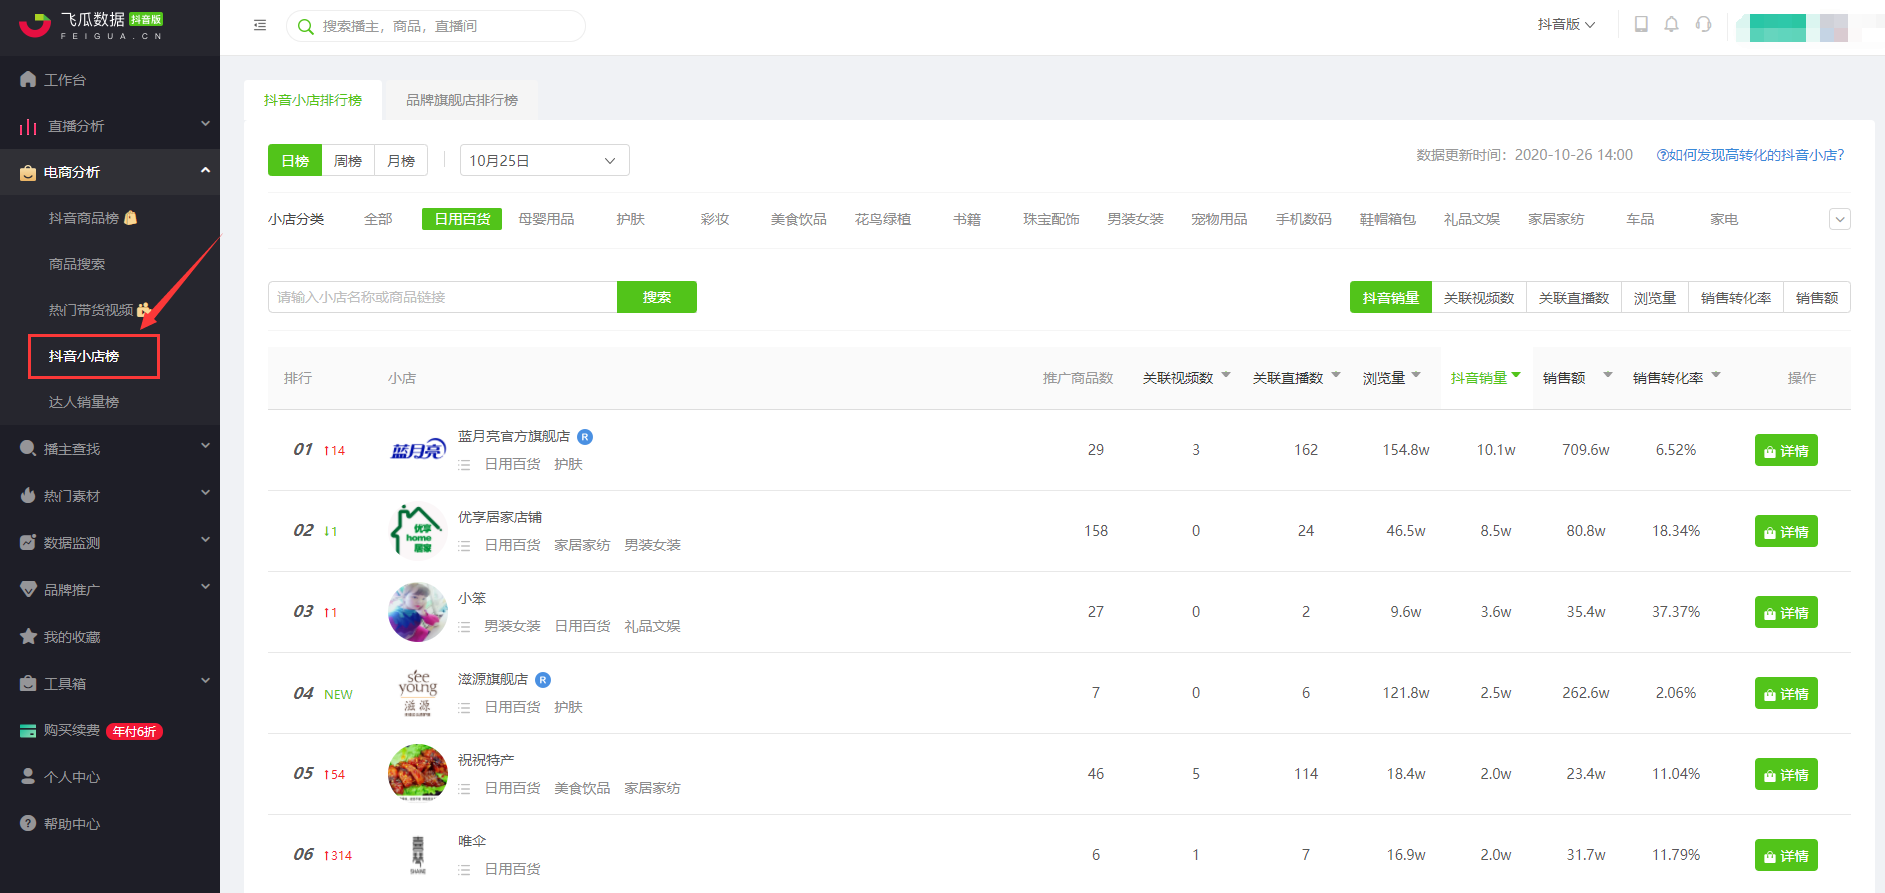Screen dimensions: 1885x893
Task: Open 详情 for 优享居家店铺
Action: point(1786,531)
